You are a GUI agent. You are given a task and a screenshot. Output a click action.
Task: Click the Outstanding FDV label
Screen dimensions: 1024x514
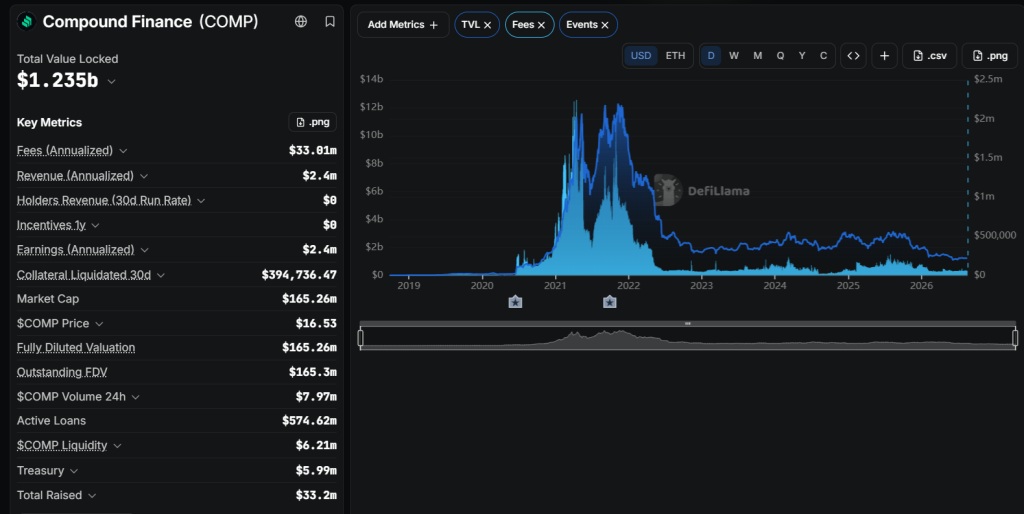[x=62, y=372]
